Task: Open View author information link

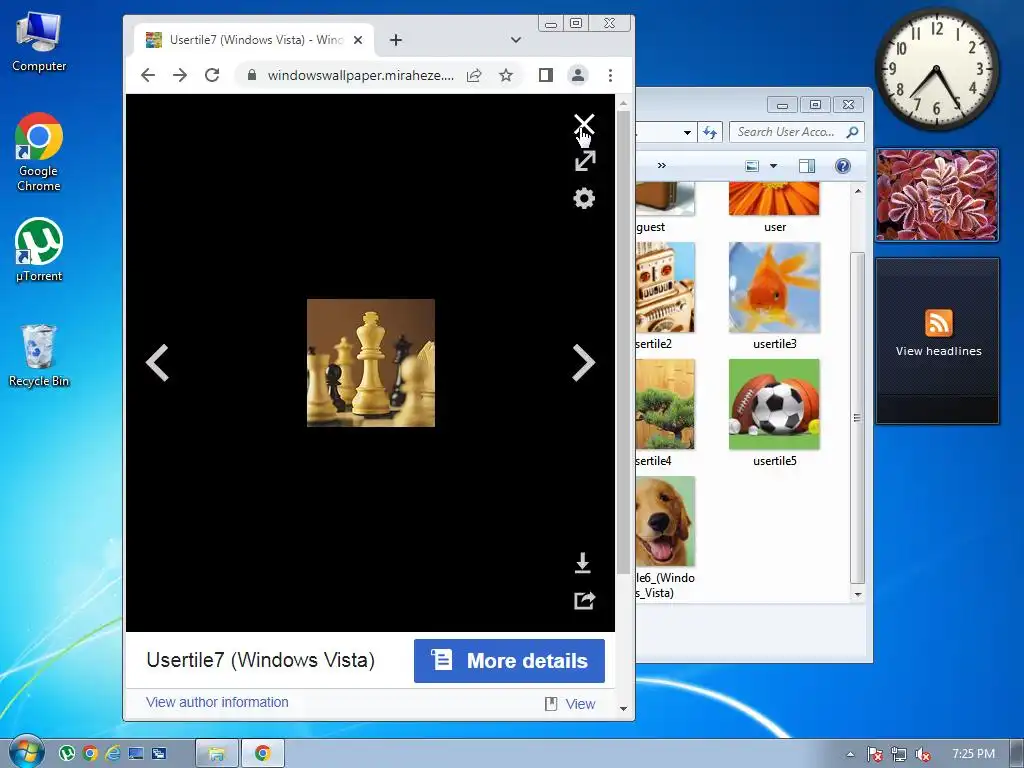Action: (217, 702)
